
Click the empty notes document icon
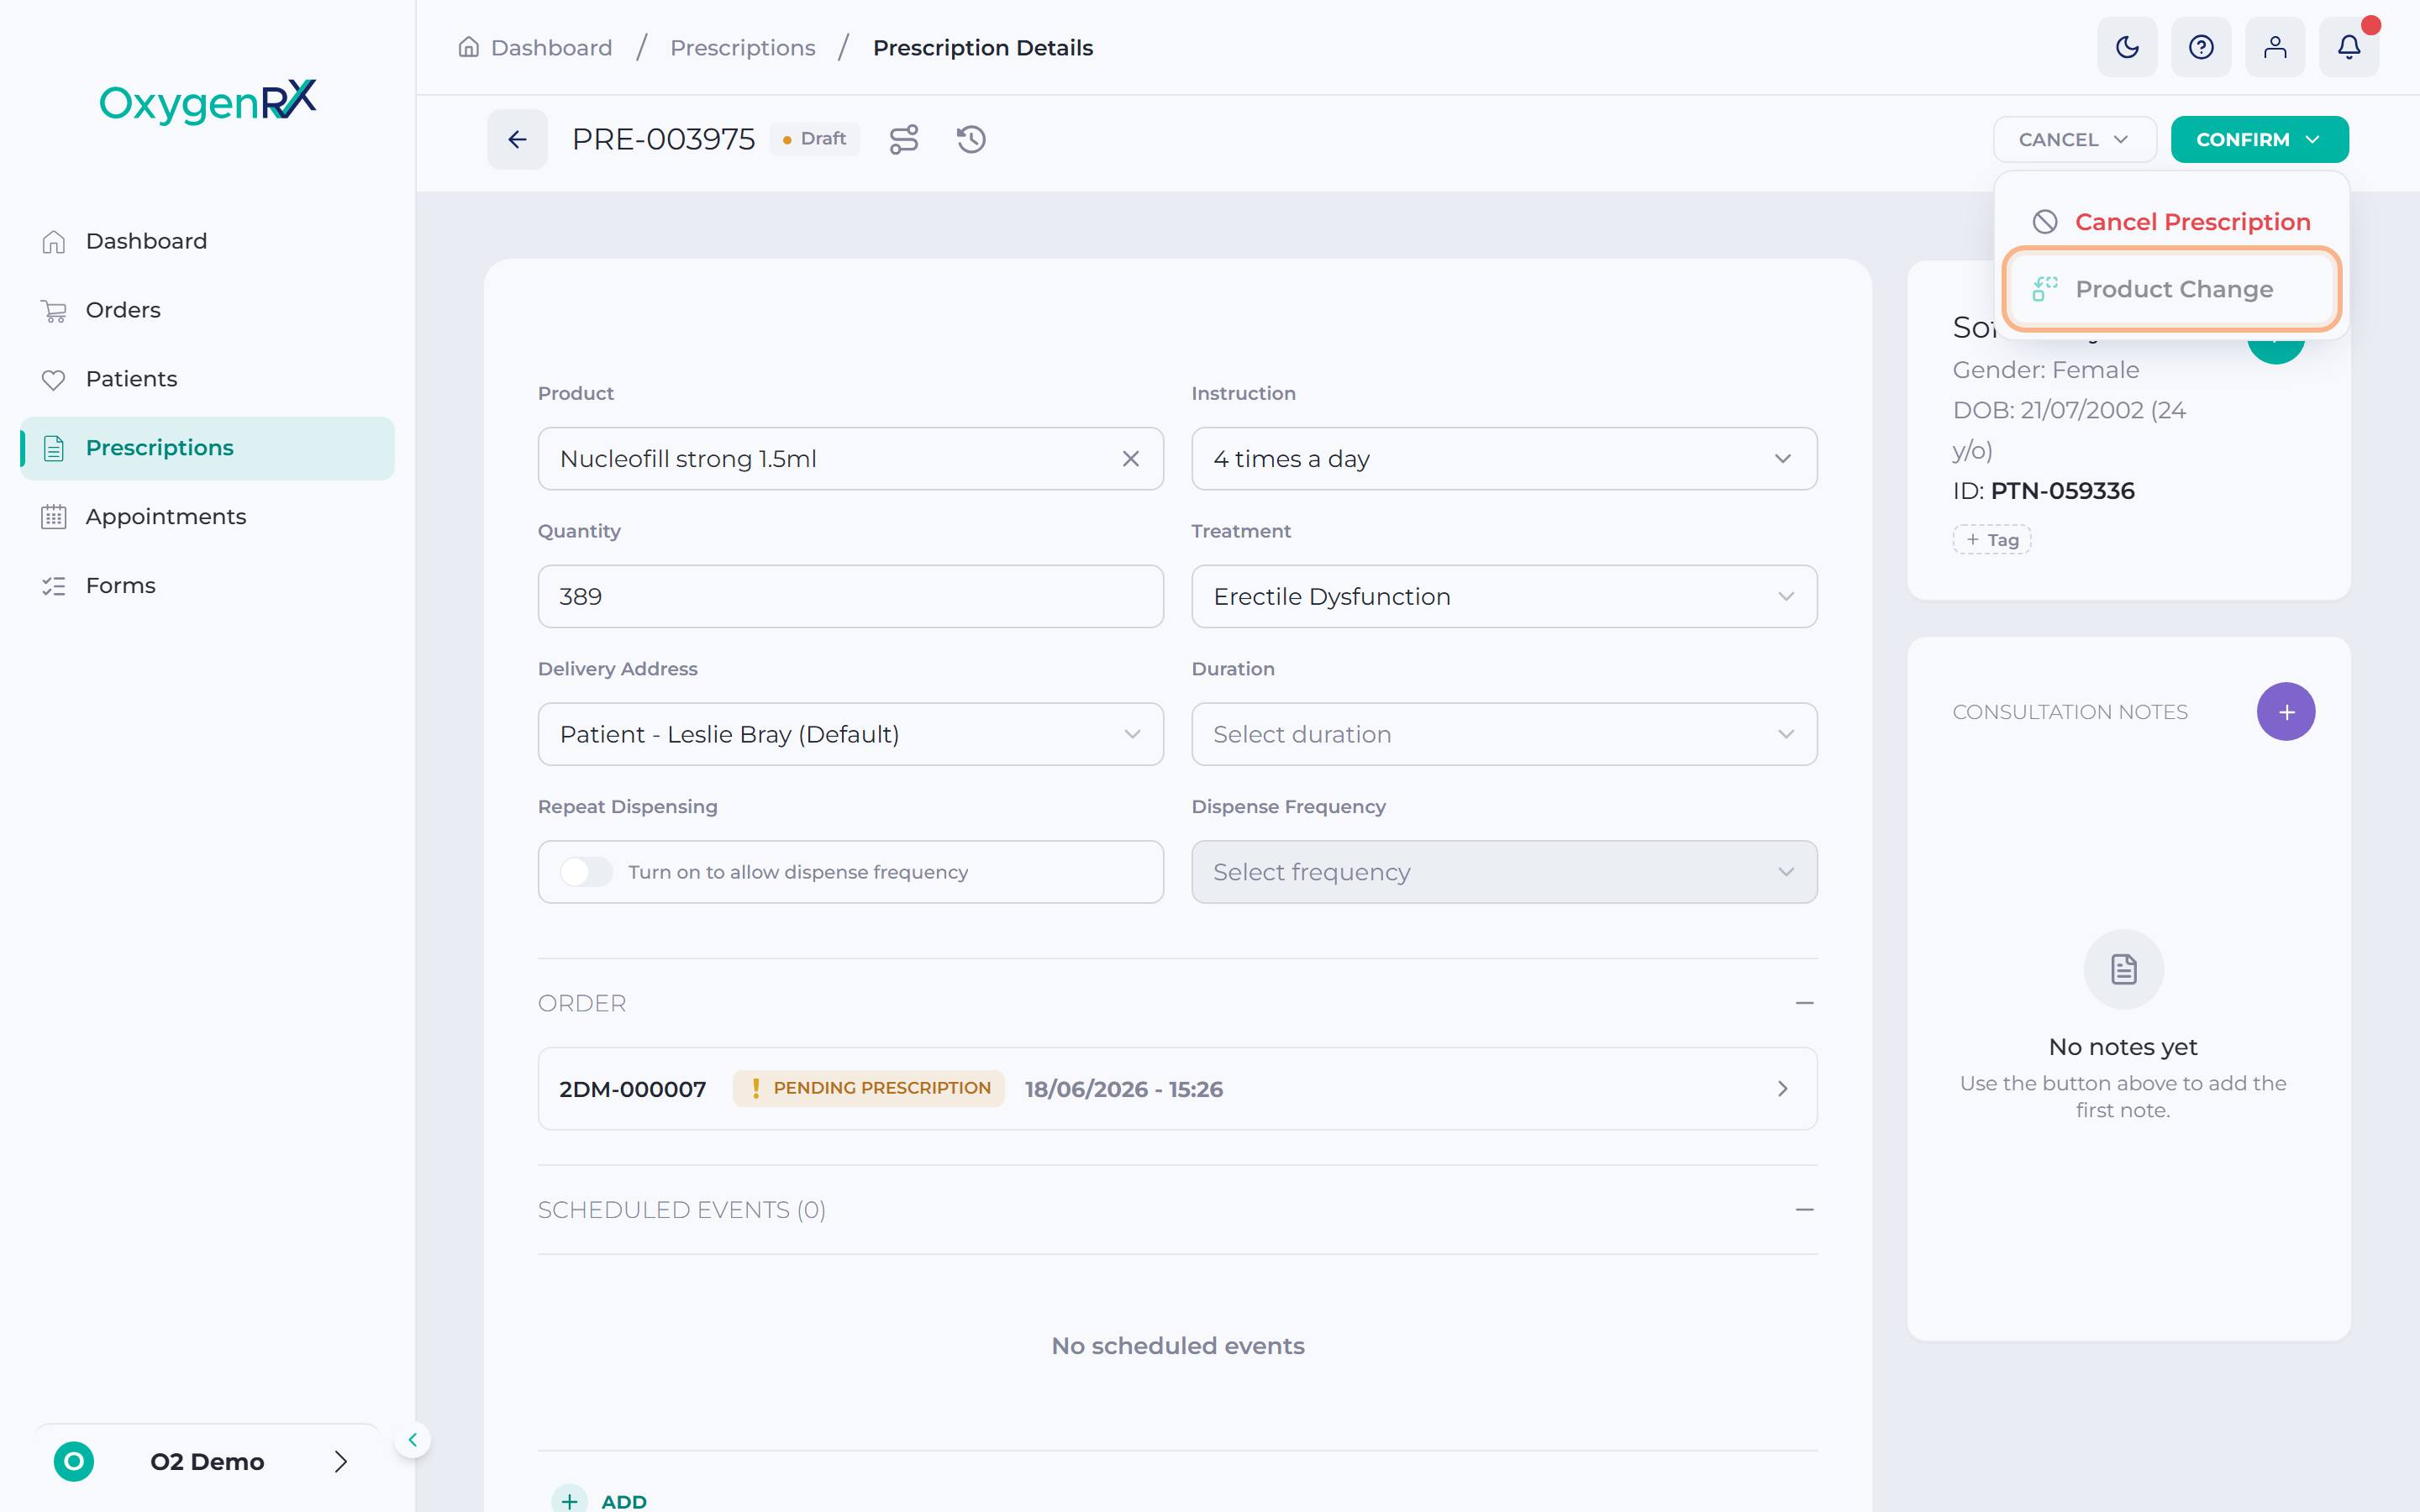click(x=2124, y=969)
